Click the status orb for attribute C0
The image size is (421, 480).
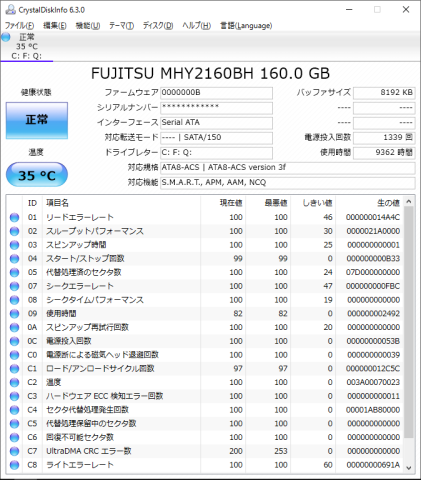click(x=14, y=355)
